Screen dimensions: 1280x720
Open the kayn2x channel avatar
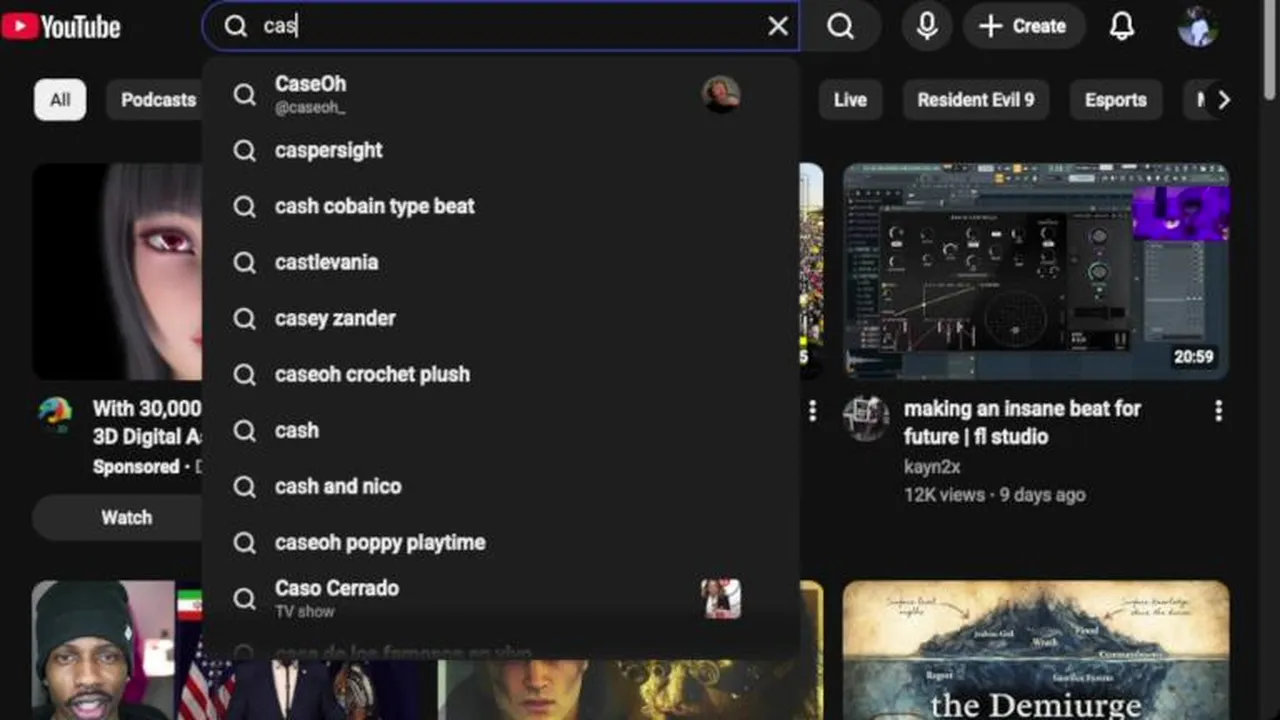click(865, 418)
